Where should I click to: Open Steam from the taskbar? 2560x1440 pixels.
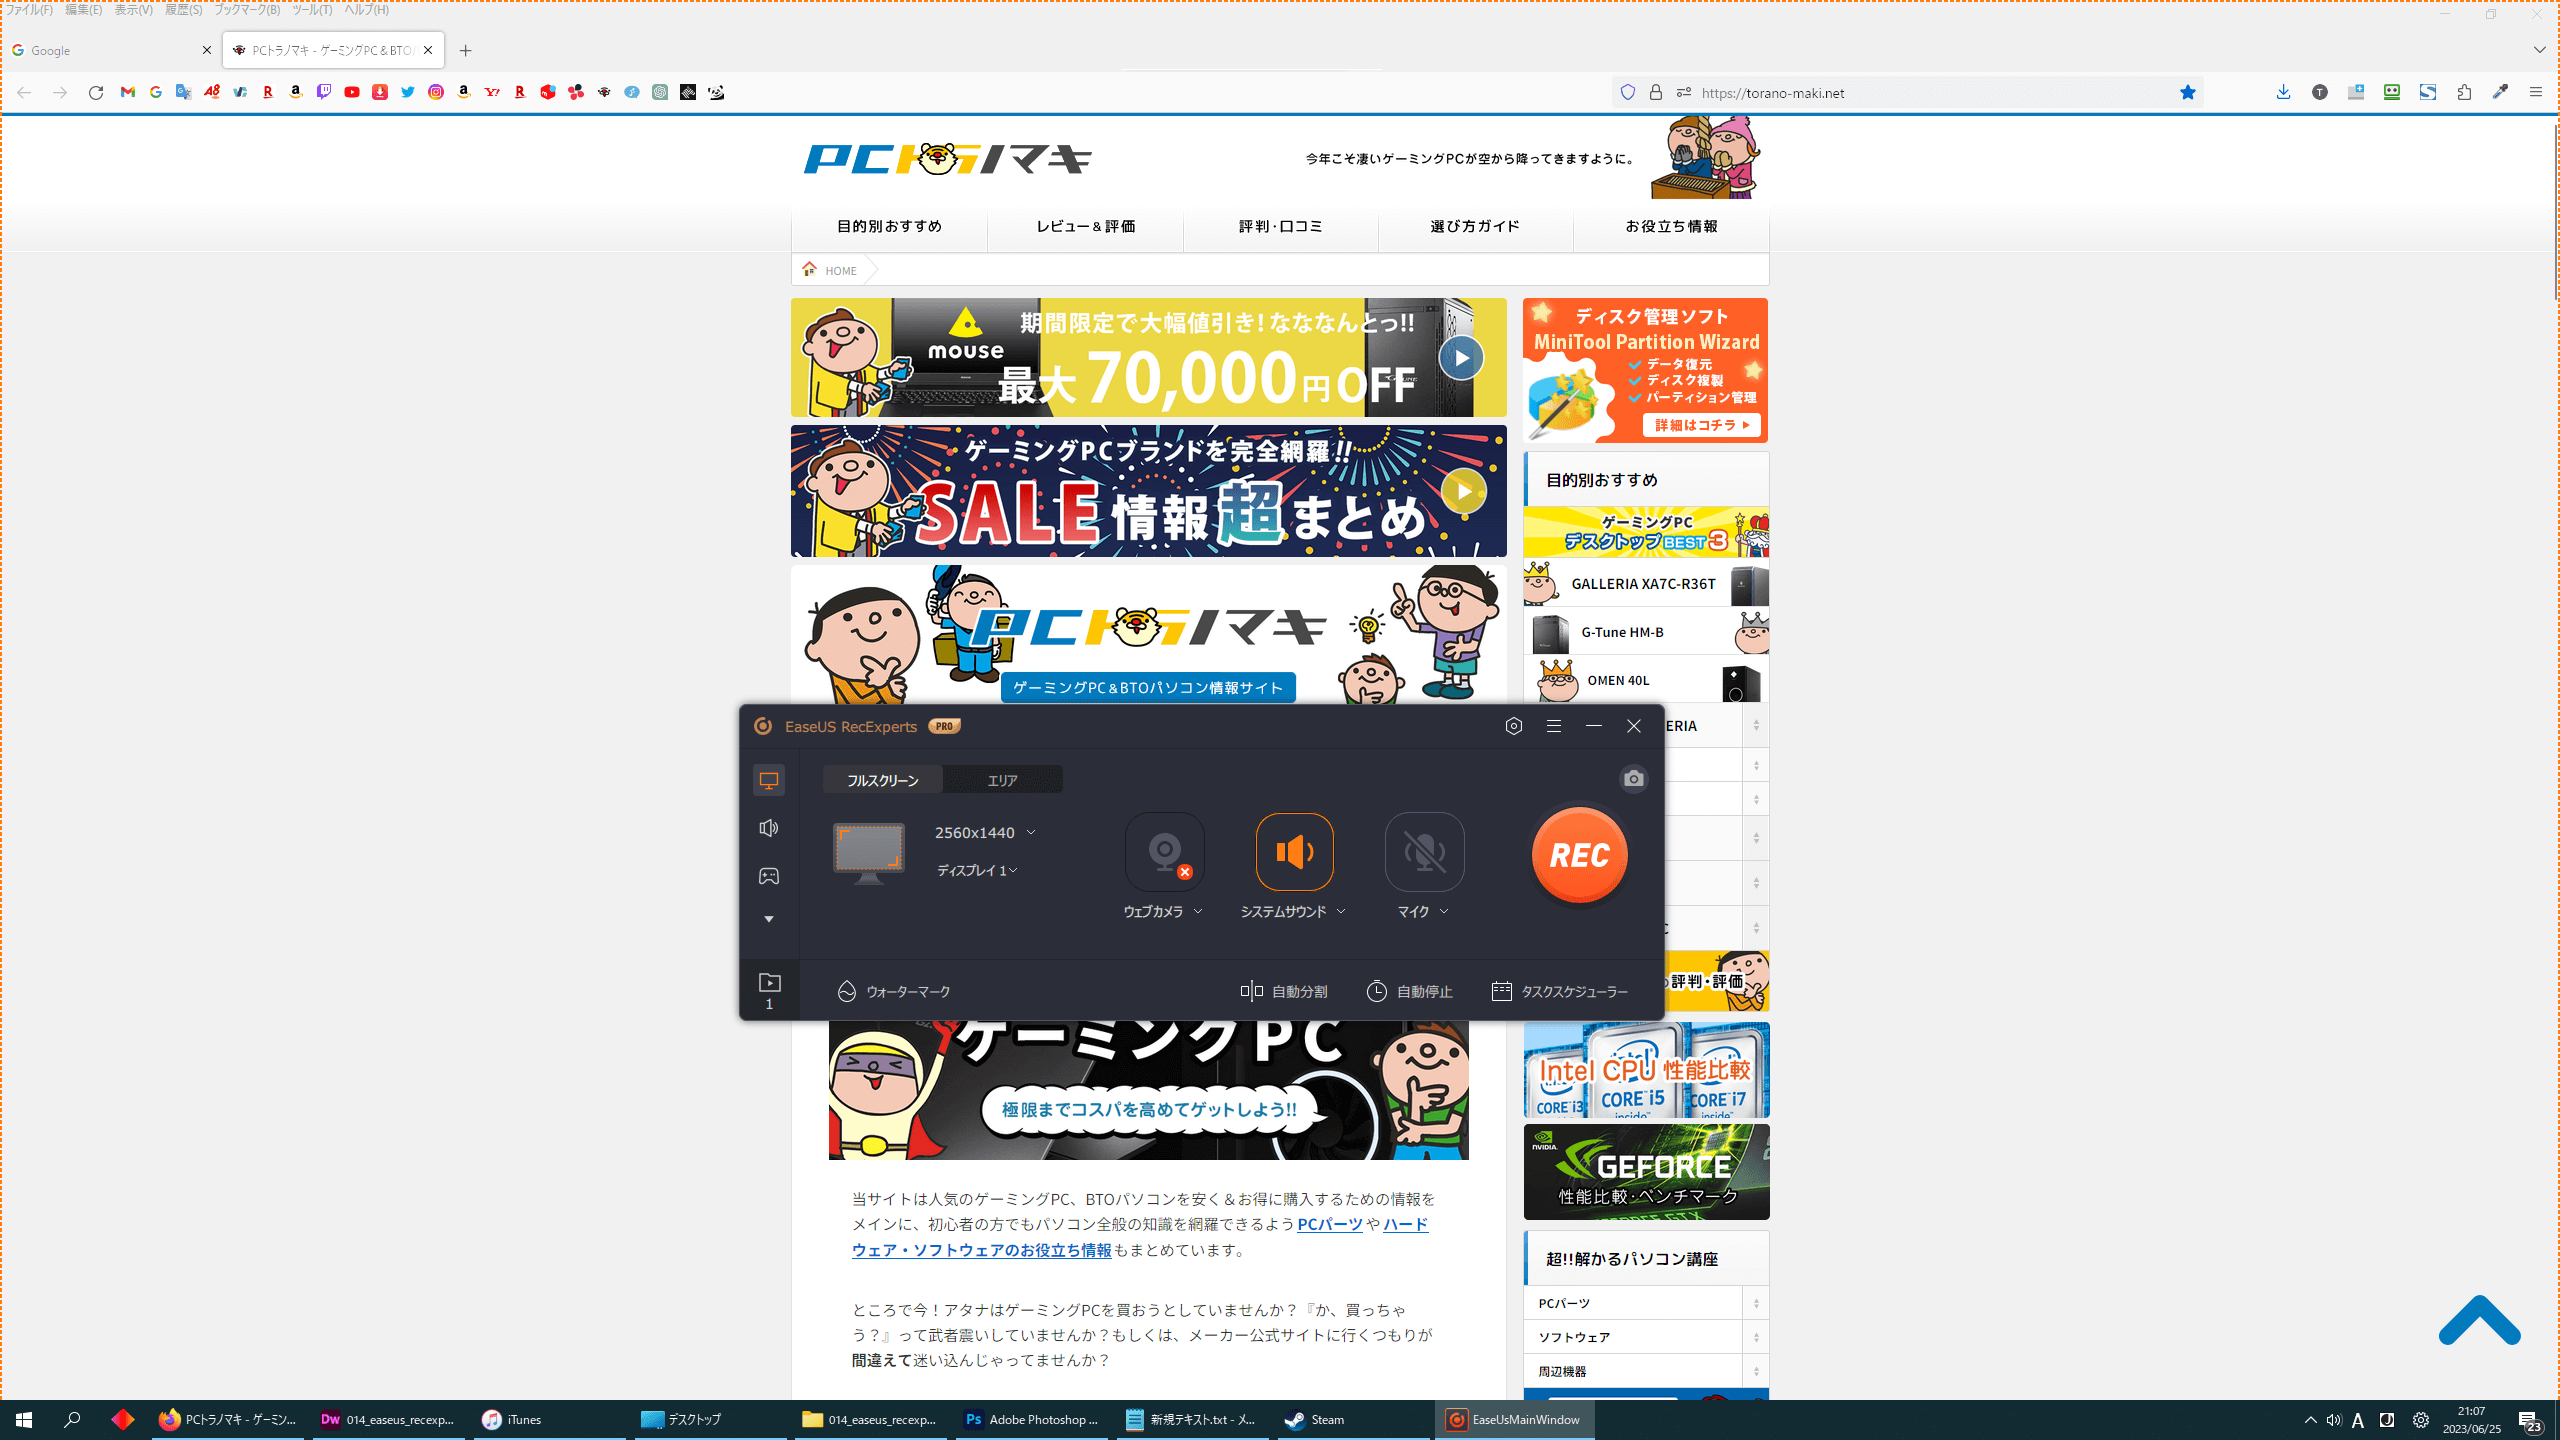(x=1352, y=1419)
